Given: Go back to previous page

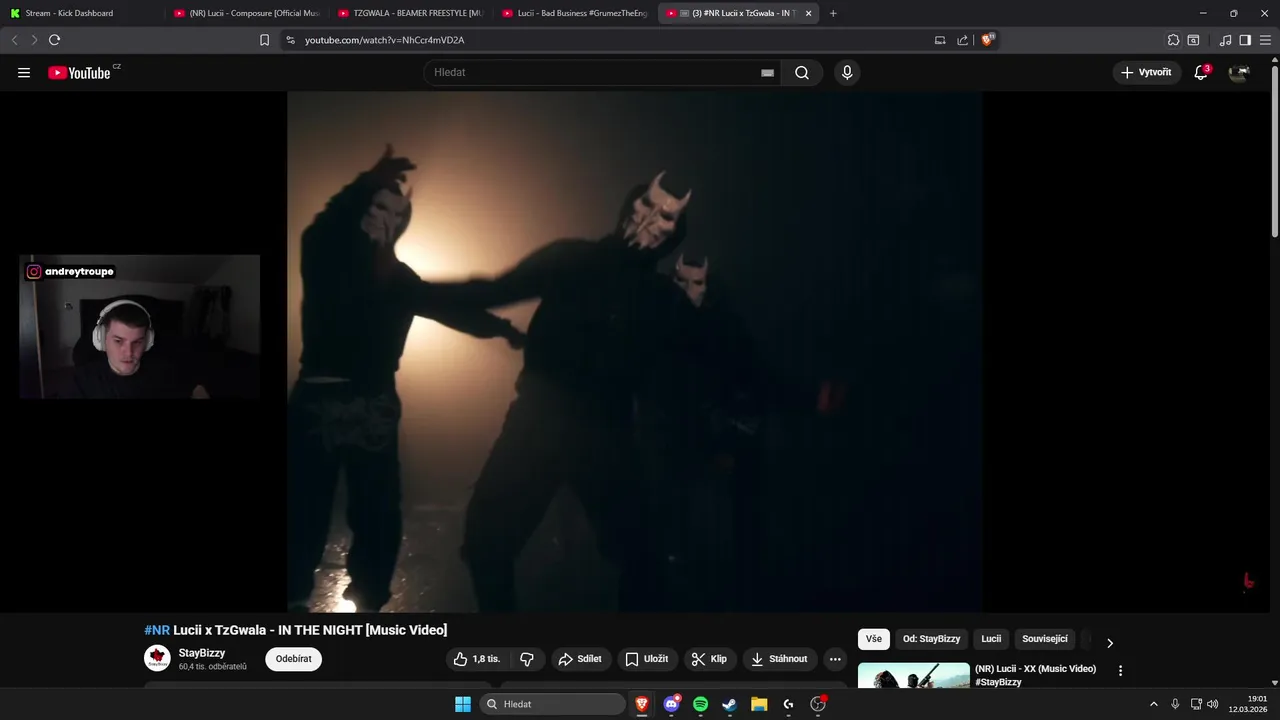Looking at the screenshot, I should click(14, 40).
